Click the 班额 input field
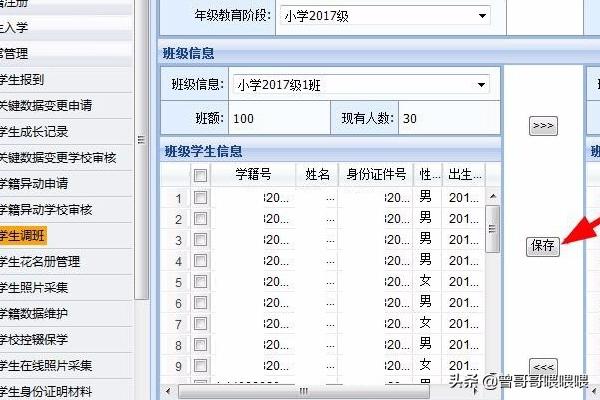 [282, 118]
